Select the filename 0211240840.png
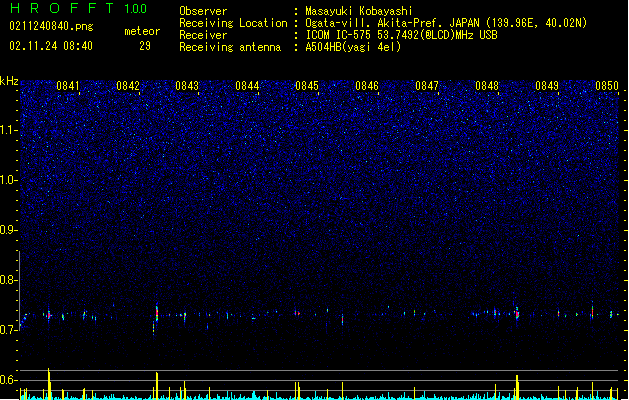This screenshot has width=629, height=400. (x=51, y=26)
